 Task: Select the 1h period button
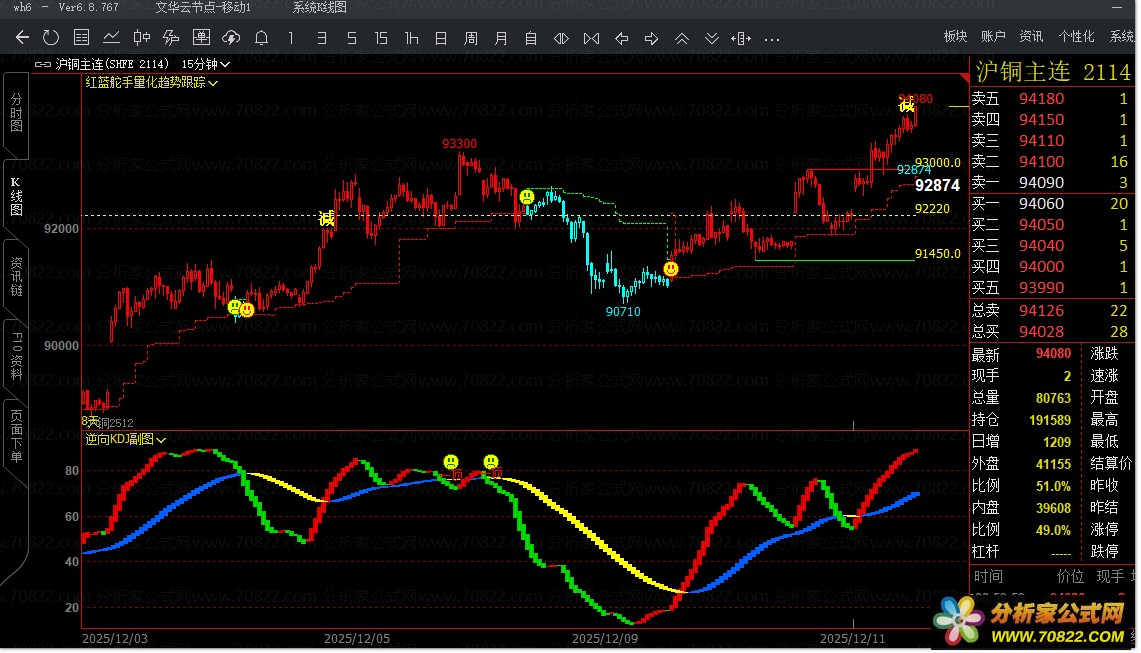(411, 38)
